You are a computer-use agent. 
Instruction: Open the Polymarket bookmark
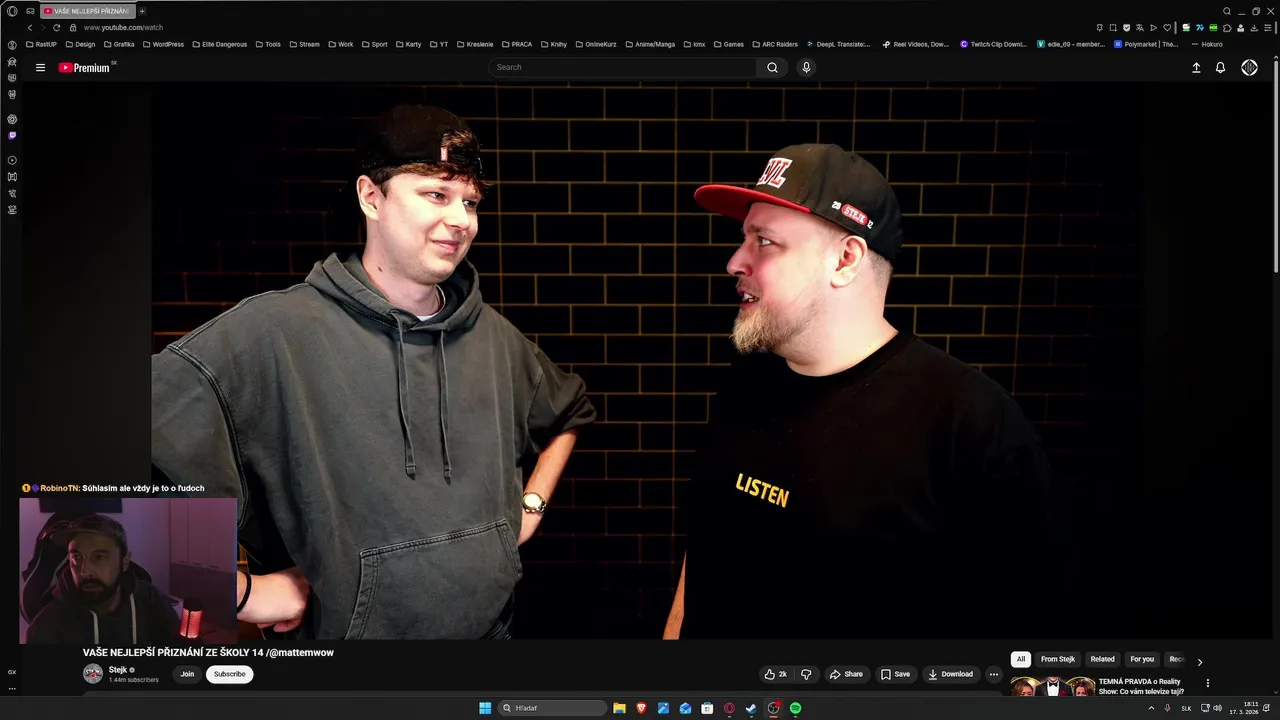1146,44
